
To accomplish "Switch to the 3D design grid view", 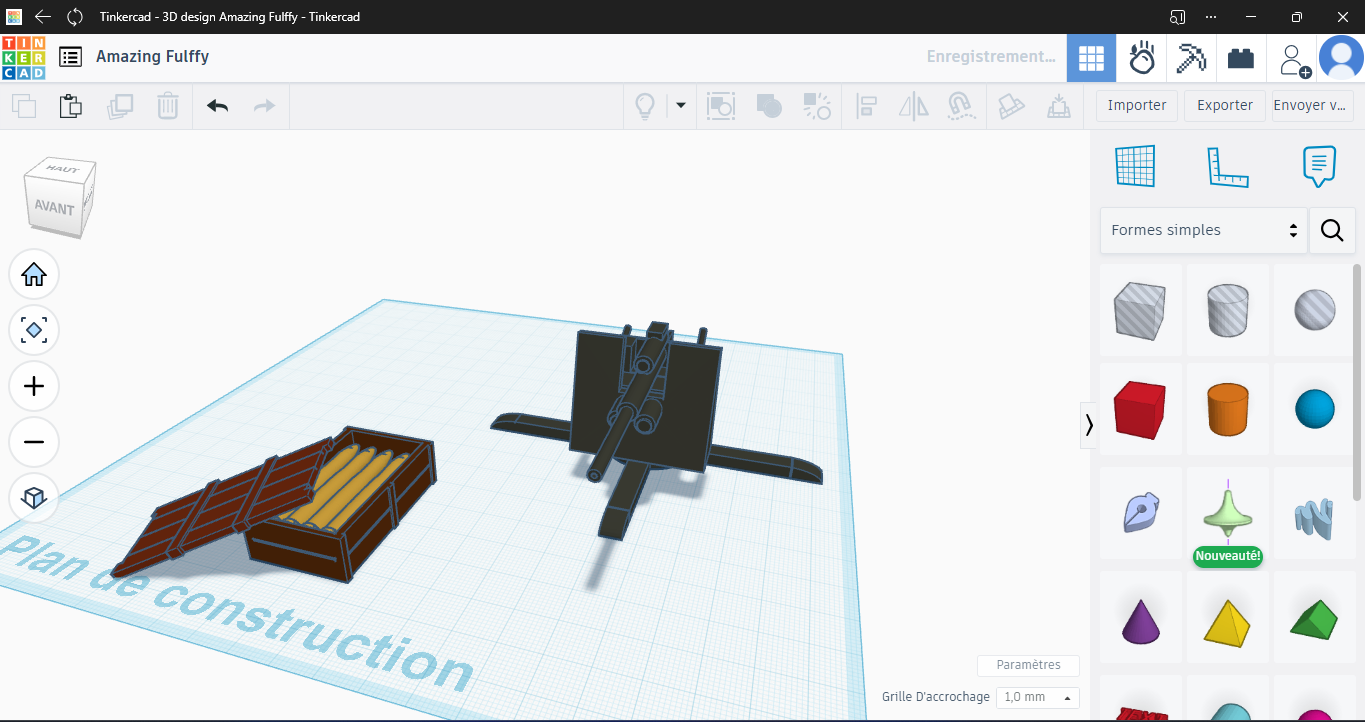I will click(x=1091, y=58).
